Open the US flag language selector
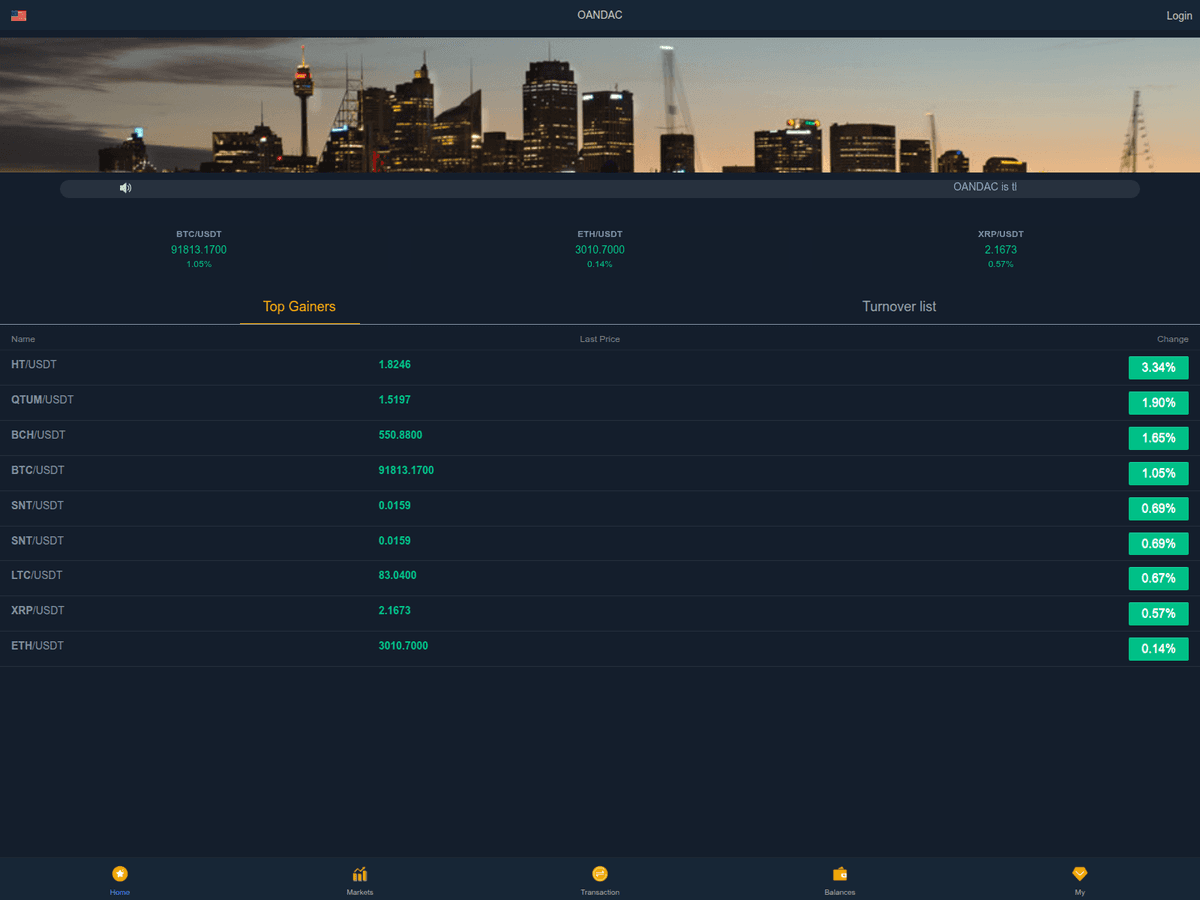 tap(18, 16)
